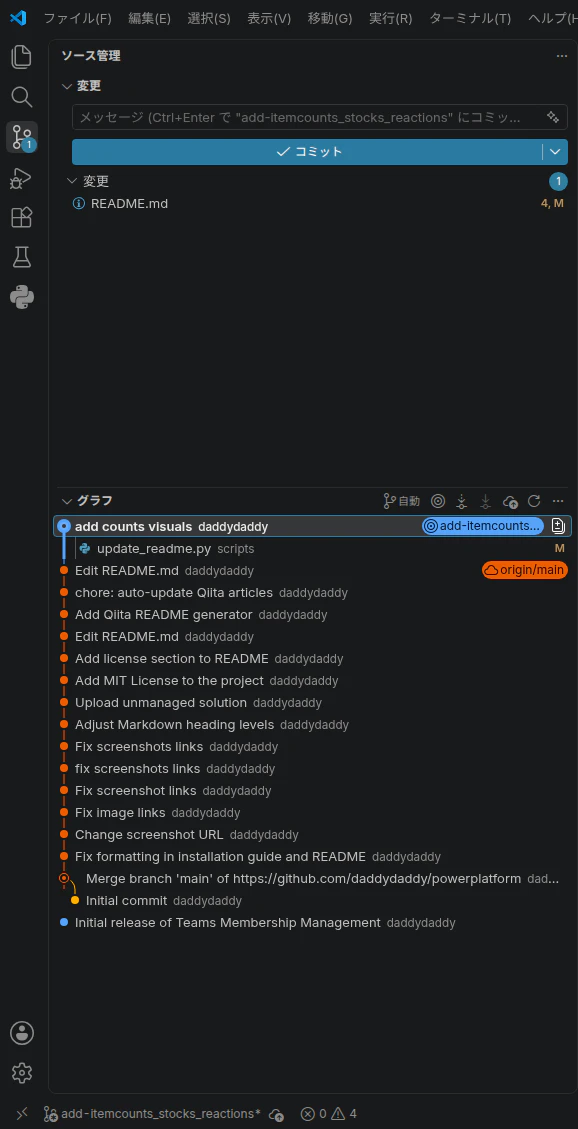Click the ソース管理 panel title
The image size is (578, 1129).
point(91,55)
